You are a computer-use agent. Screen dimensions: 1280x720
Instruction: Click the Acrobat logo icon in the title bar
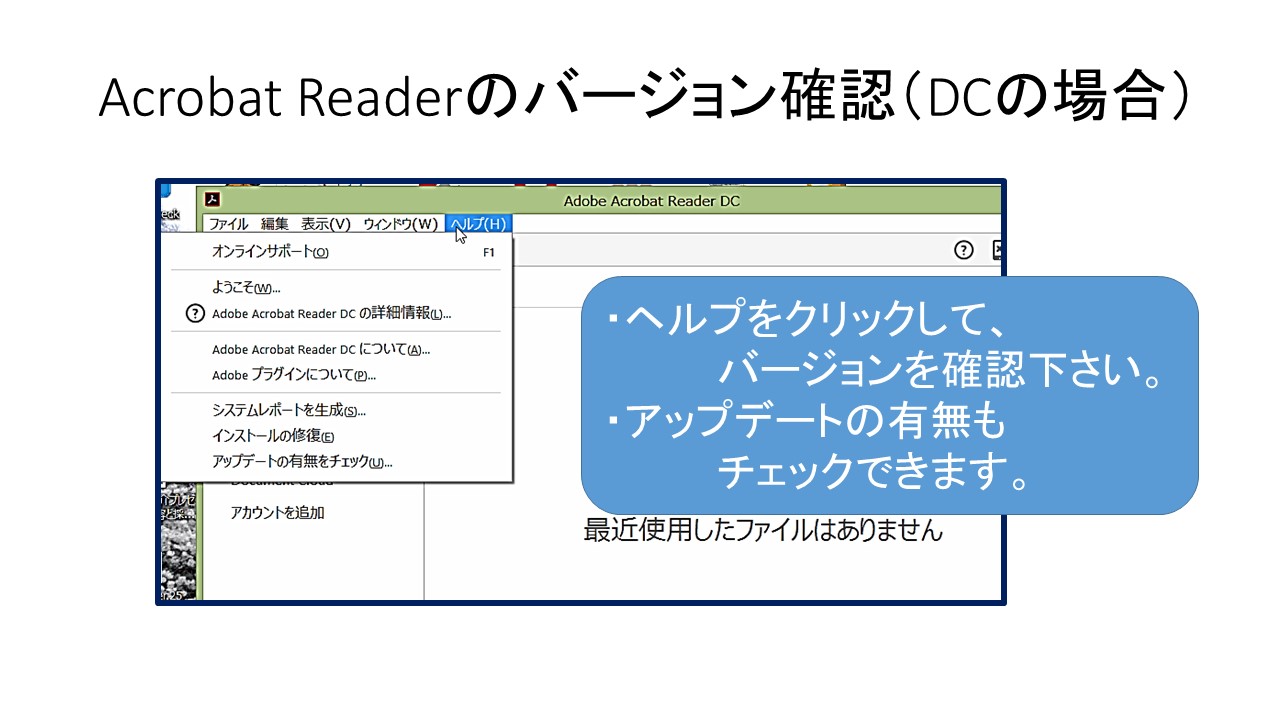212,199
